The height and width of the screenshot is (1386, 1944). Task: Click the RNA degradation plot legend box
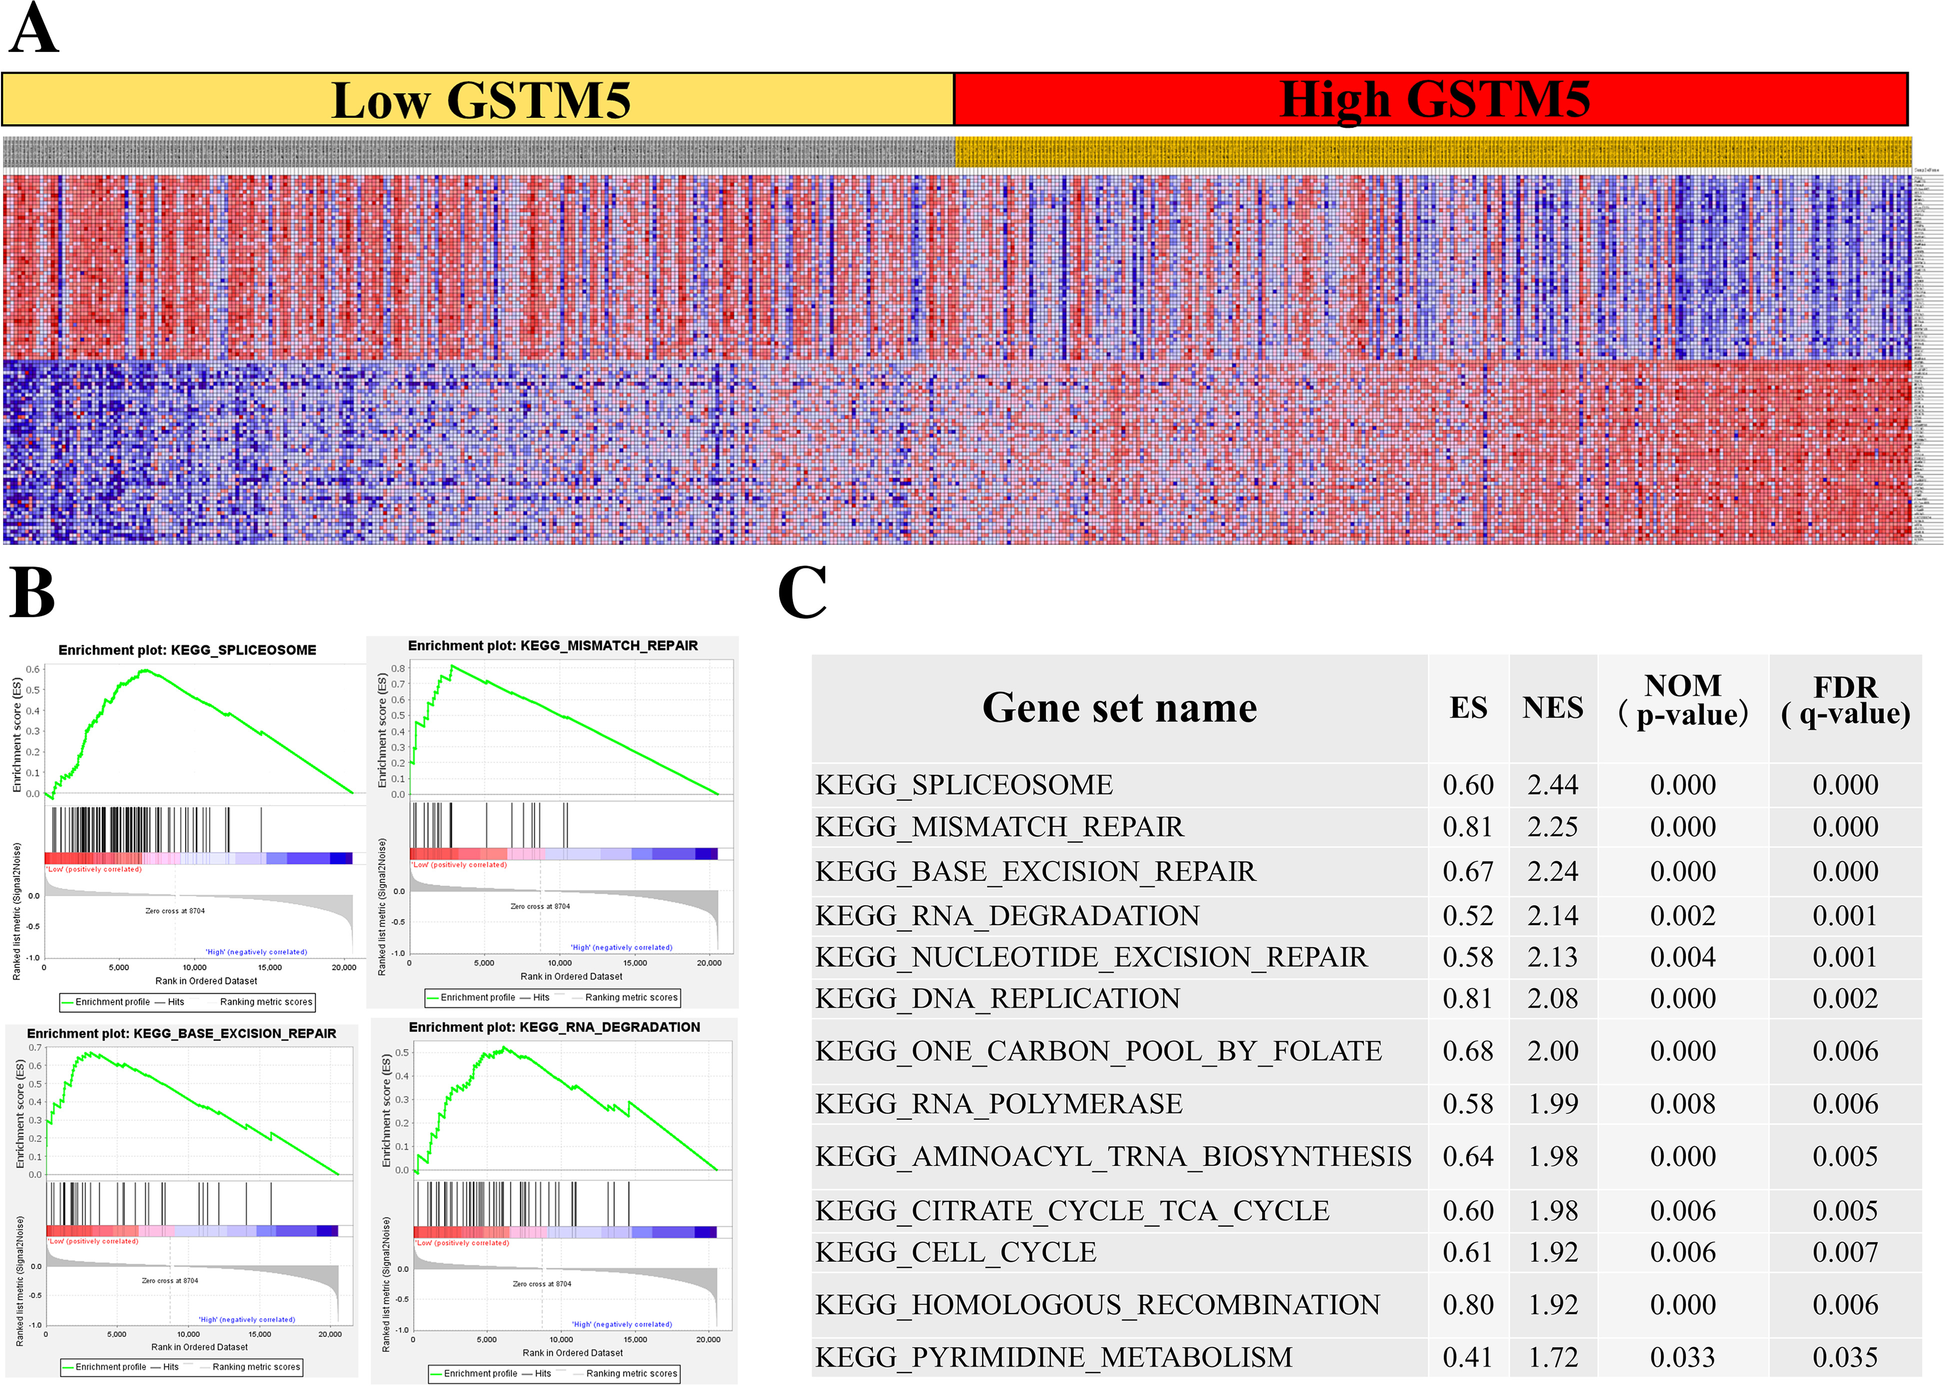pos(555,1373)
